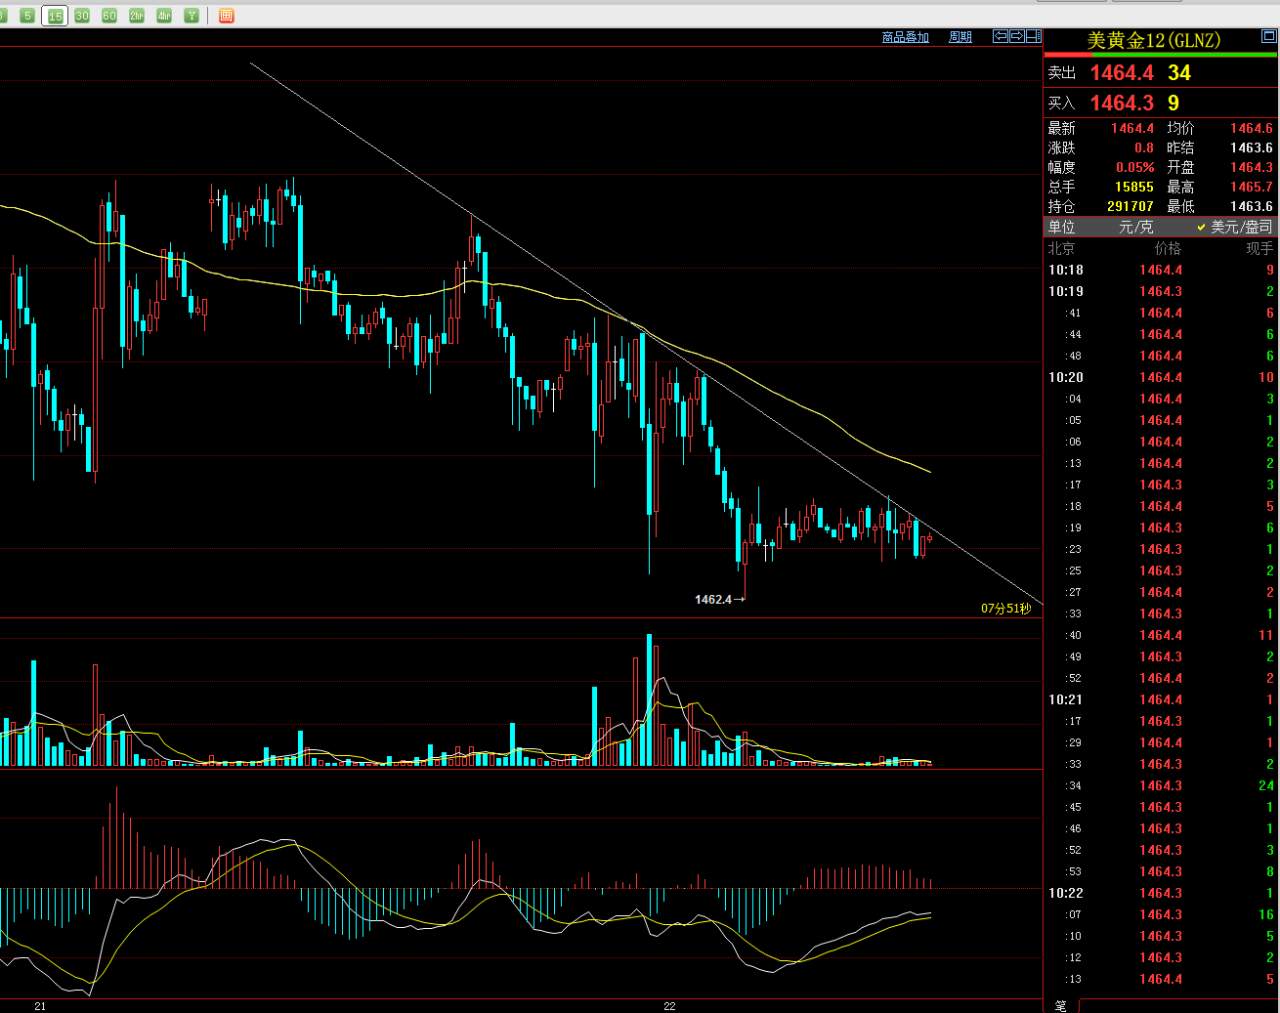Select the 4hr period icon
Image resolution: width=1280 pixels, height=1013 pixels.
pyautogui.click(x=164, y=16)
